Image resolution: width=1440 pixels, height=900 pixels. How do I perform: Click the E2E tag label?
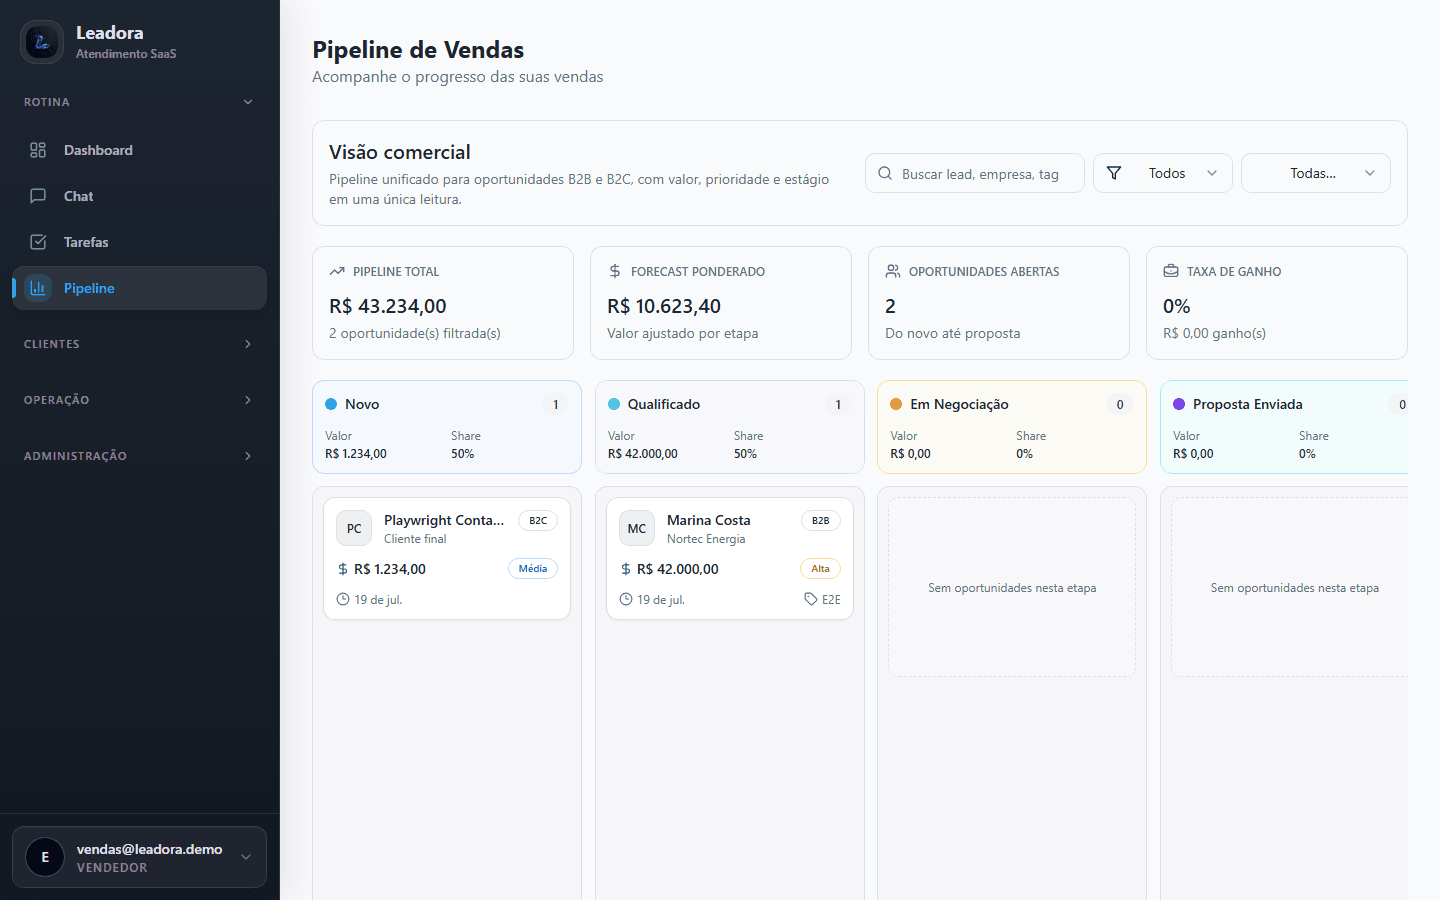pos(831,599)
